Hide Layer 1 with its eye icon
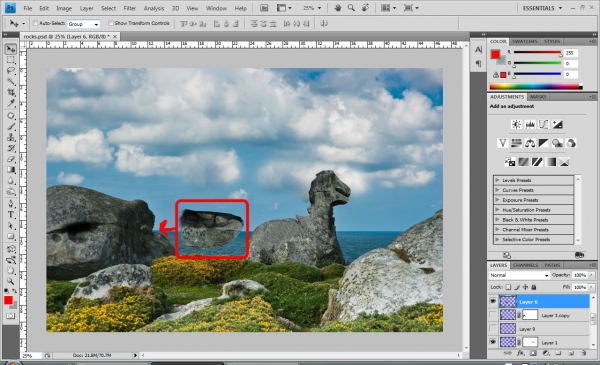The image size is (600, 365). [x=493, y=342]
